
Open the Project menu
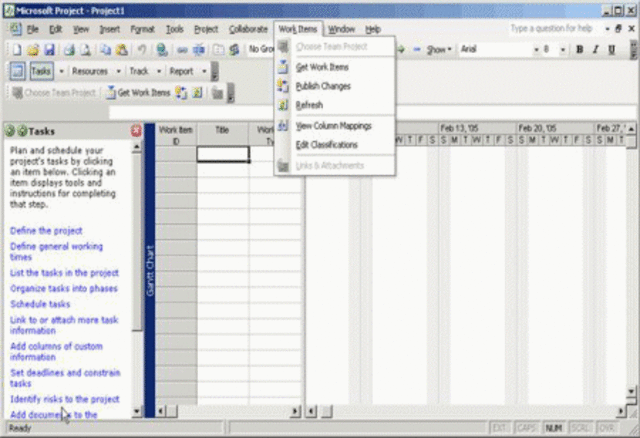point(206,29)
